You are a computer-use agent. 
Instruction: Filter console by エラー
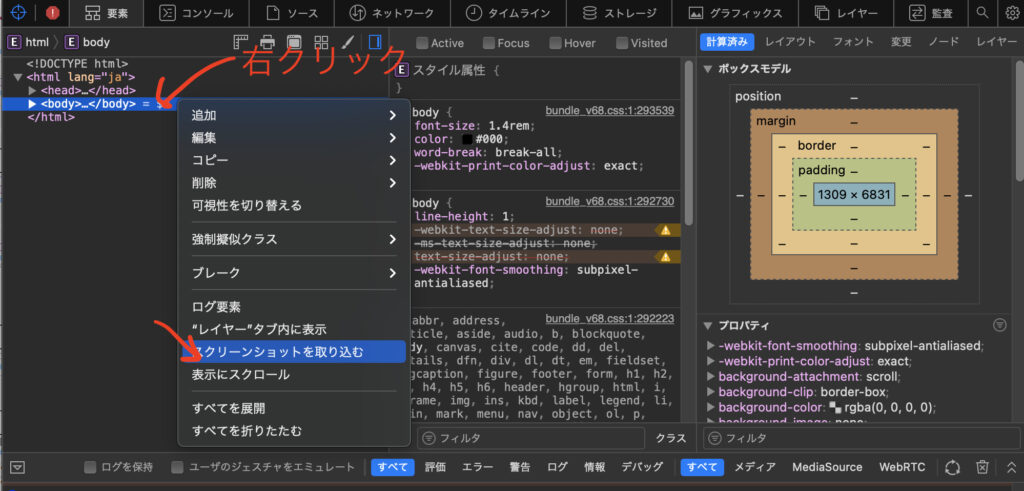pos(478,467)
